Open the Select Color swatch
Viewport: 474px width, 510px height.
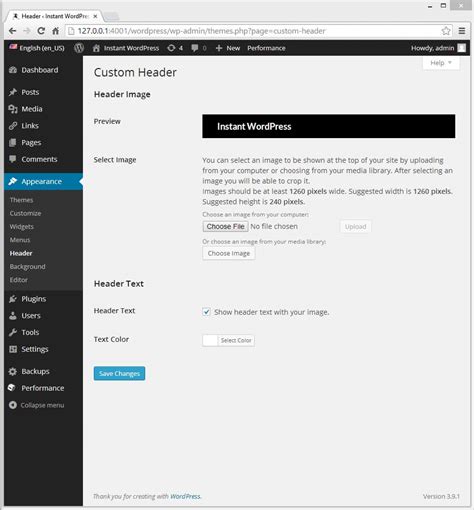(x=228, y=340)
